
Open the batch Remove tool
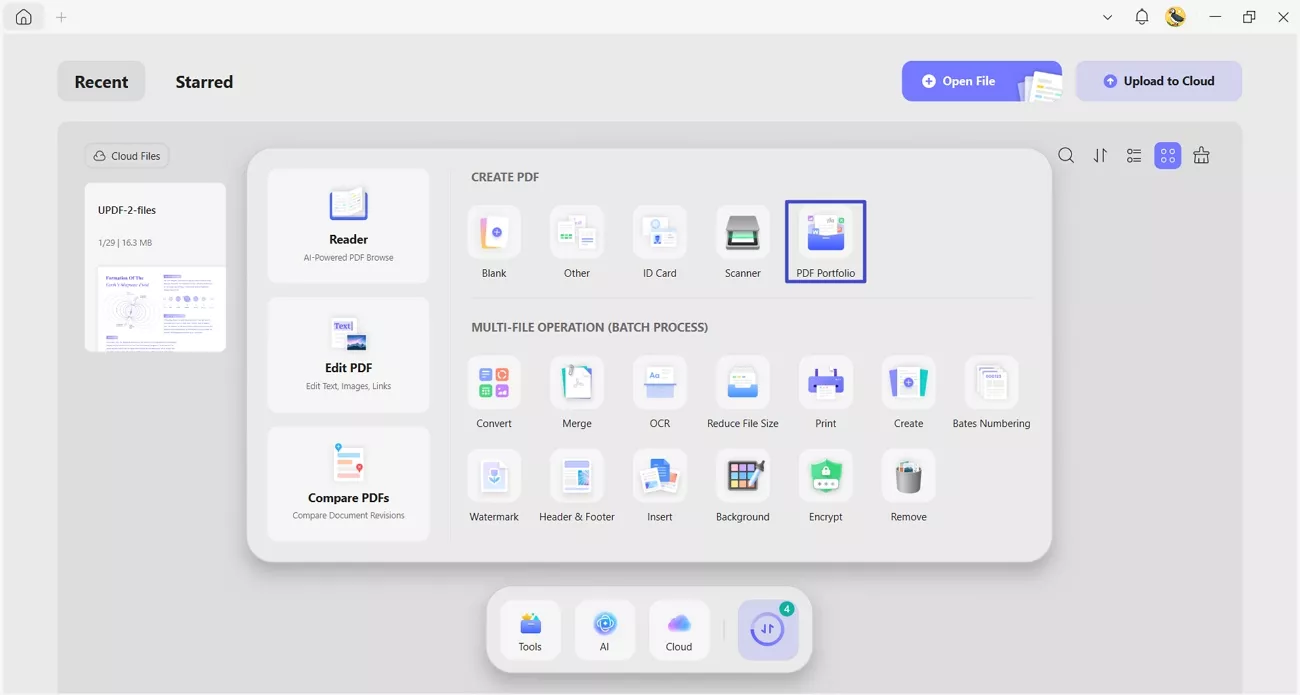click(909, 486)
